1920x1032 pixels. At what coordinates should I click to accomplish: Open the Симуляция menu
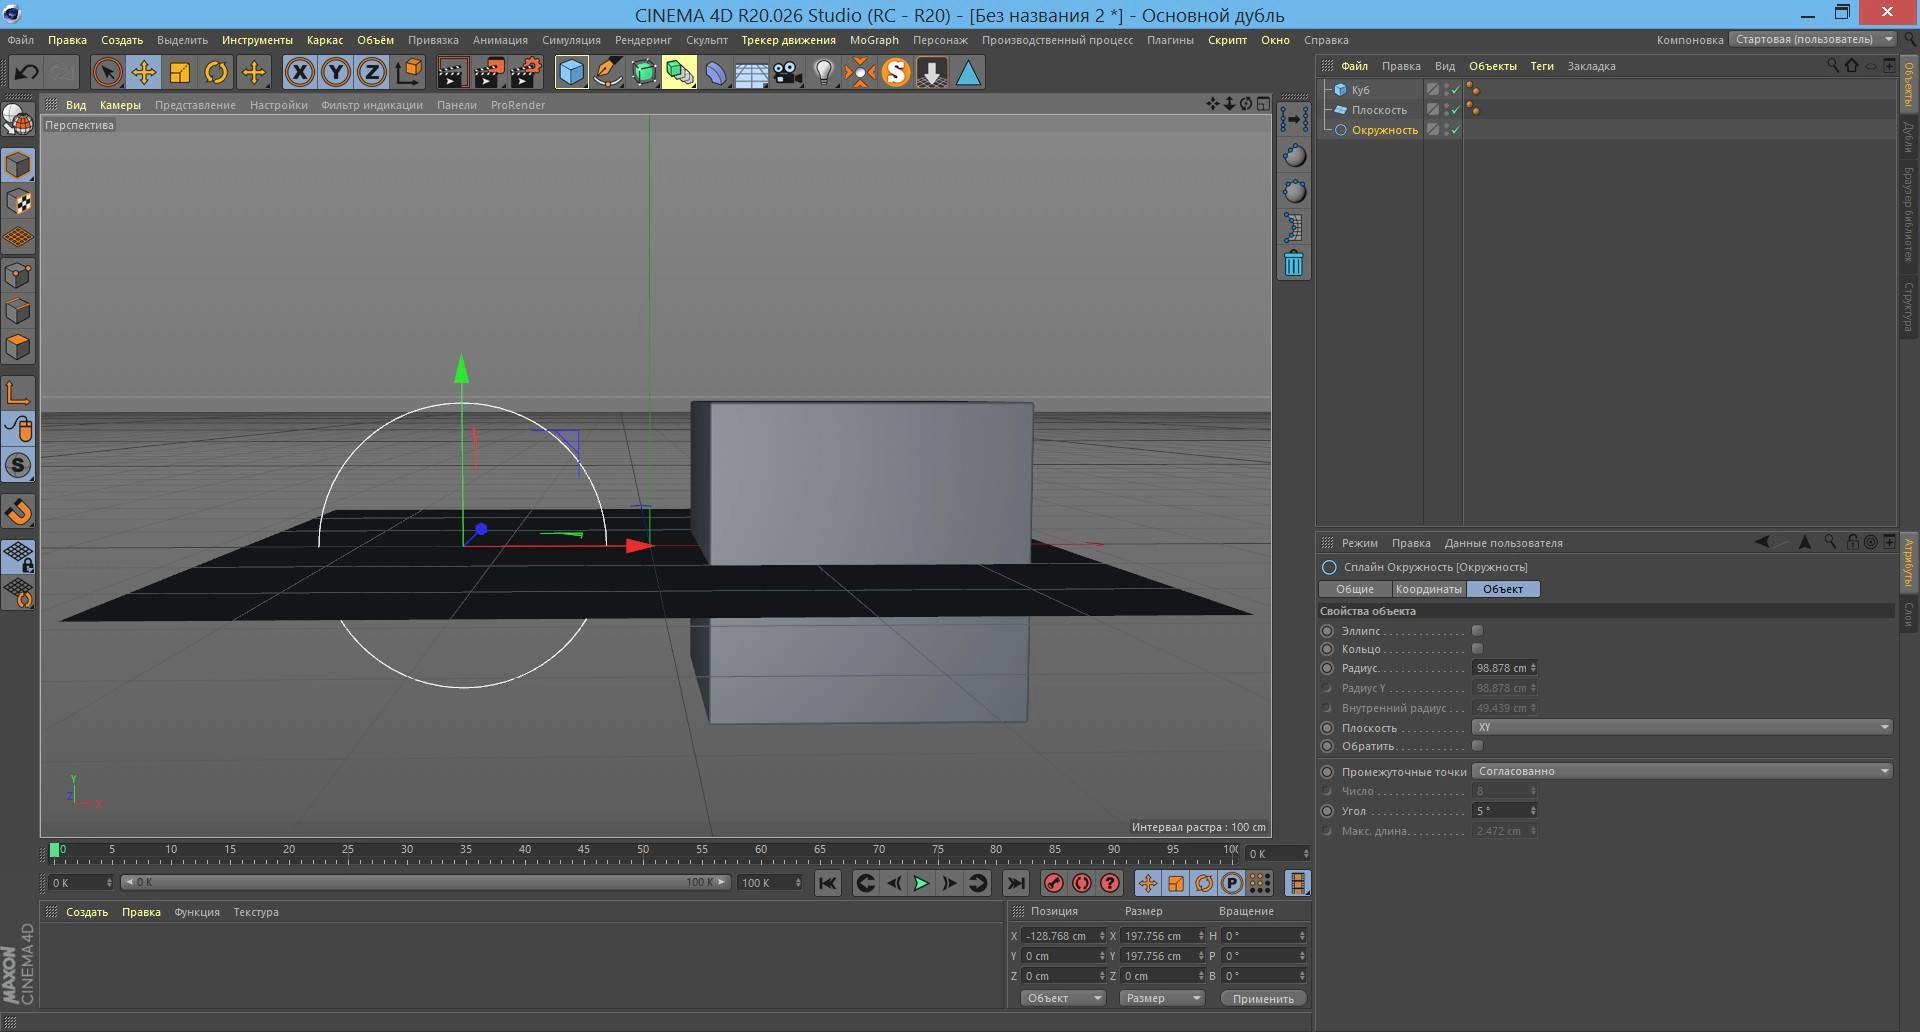tap(571, 40)
